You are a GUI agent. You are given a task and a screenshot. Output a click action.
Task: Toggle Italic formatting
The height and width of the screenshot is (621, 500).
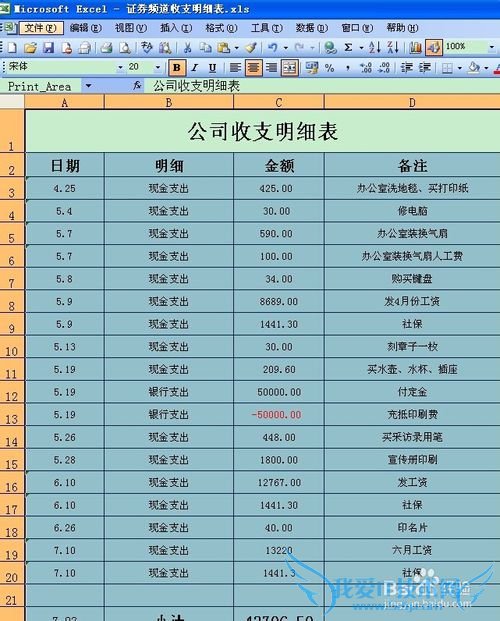[x=195, y=68]
